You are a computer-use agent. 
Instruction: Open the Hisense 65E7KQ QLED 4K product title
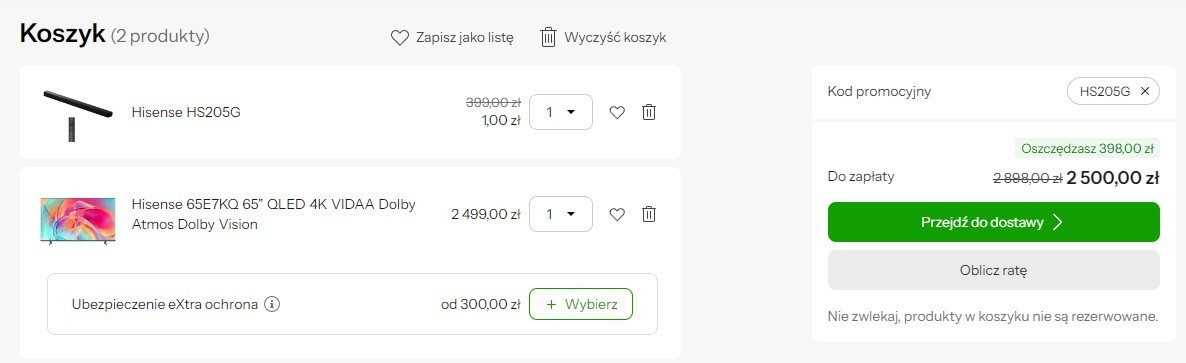(x=274, y=215)
